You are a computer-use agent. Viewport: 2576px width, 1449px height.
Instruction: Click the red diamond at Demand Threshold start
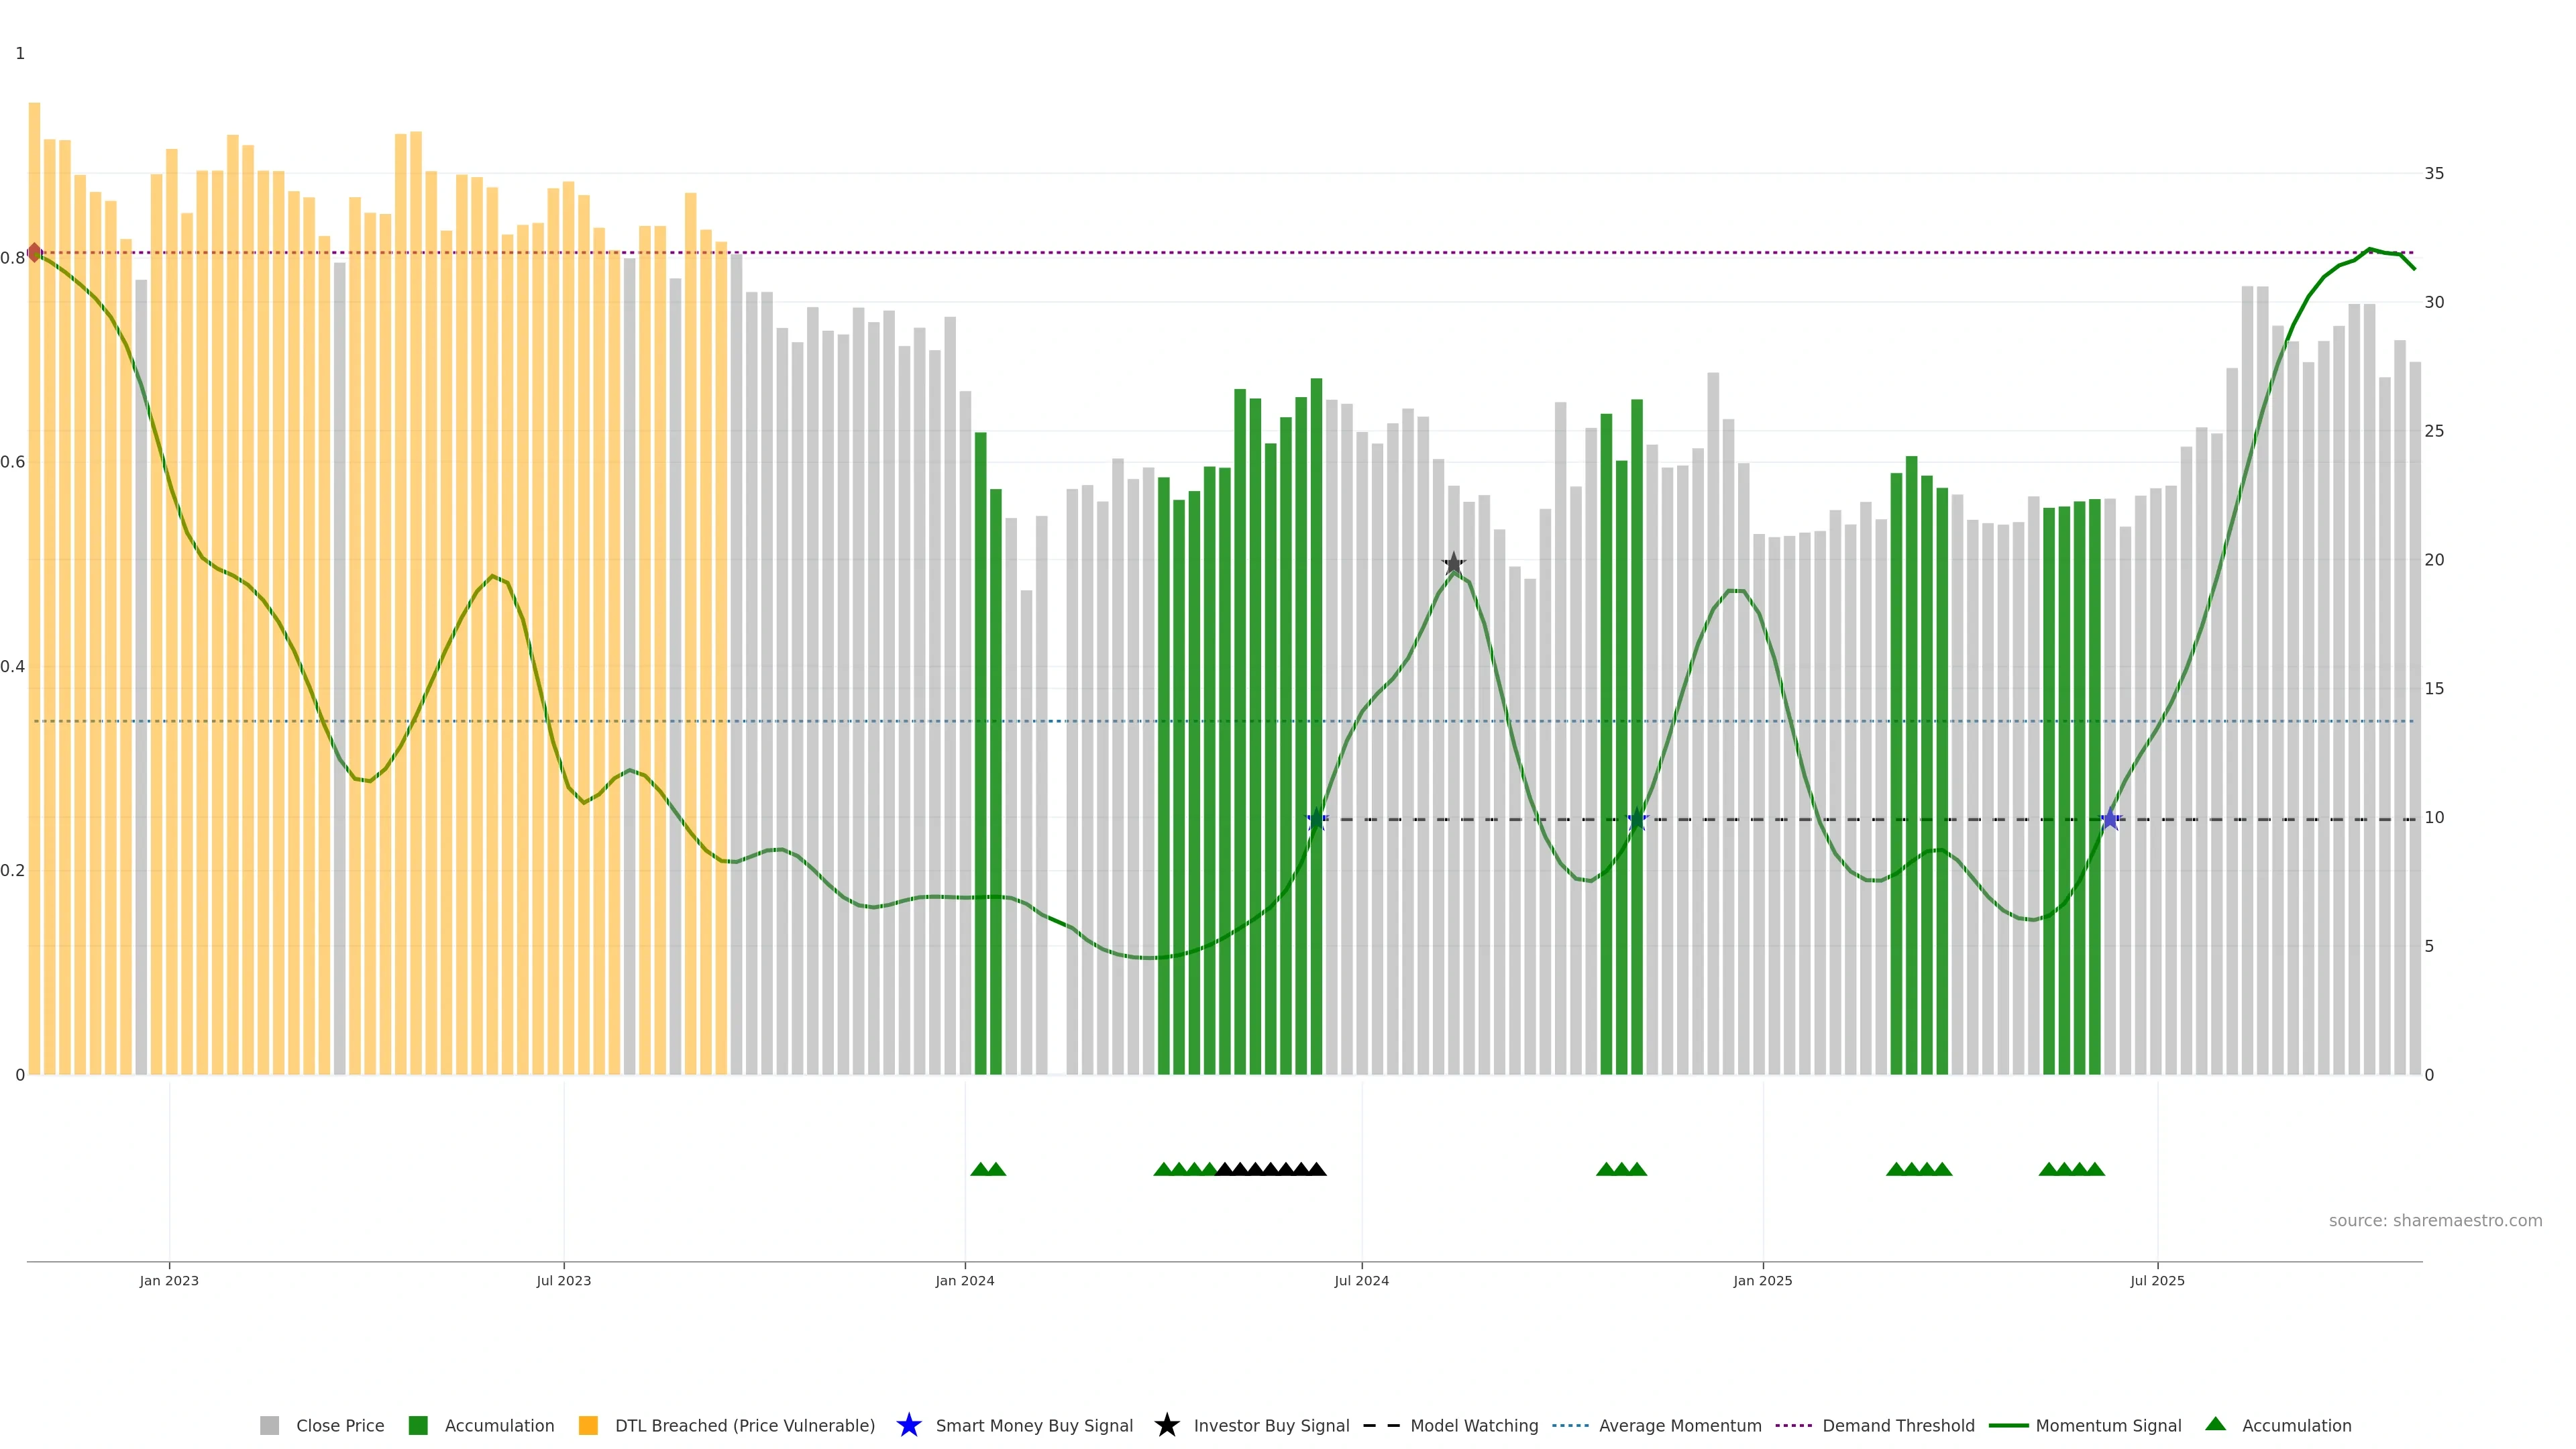(35, 253)
